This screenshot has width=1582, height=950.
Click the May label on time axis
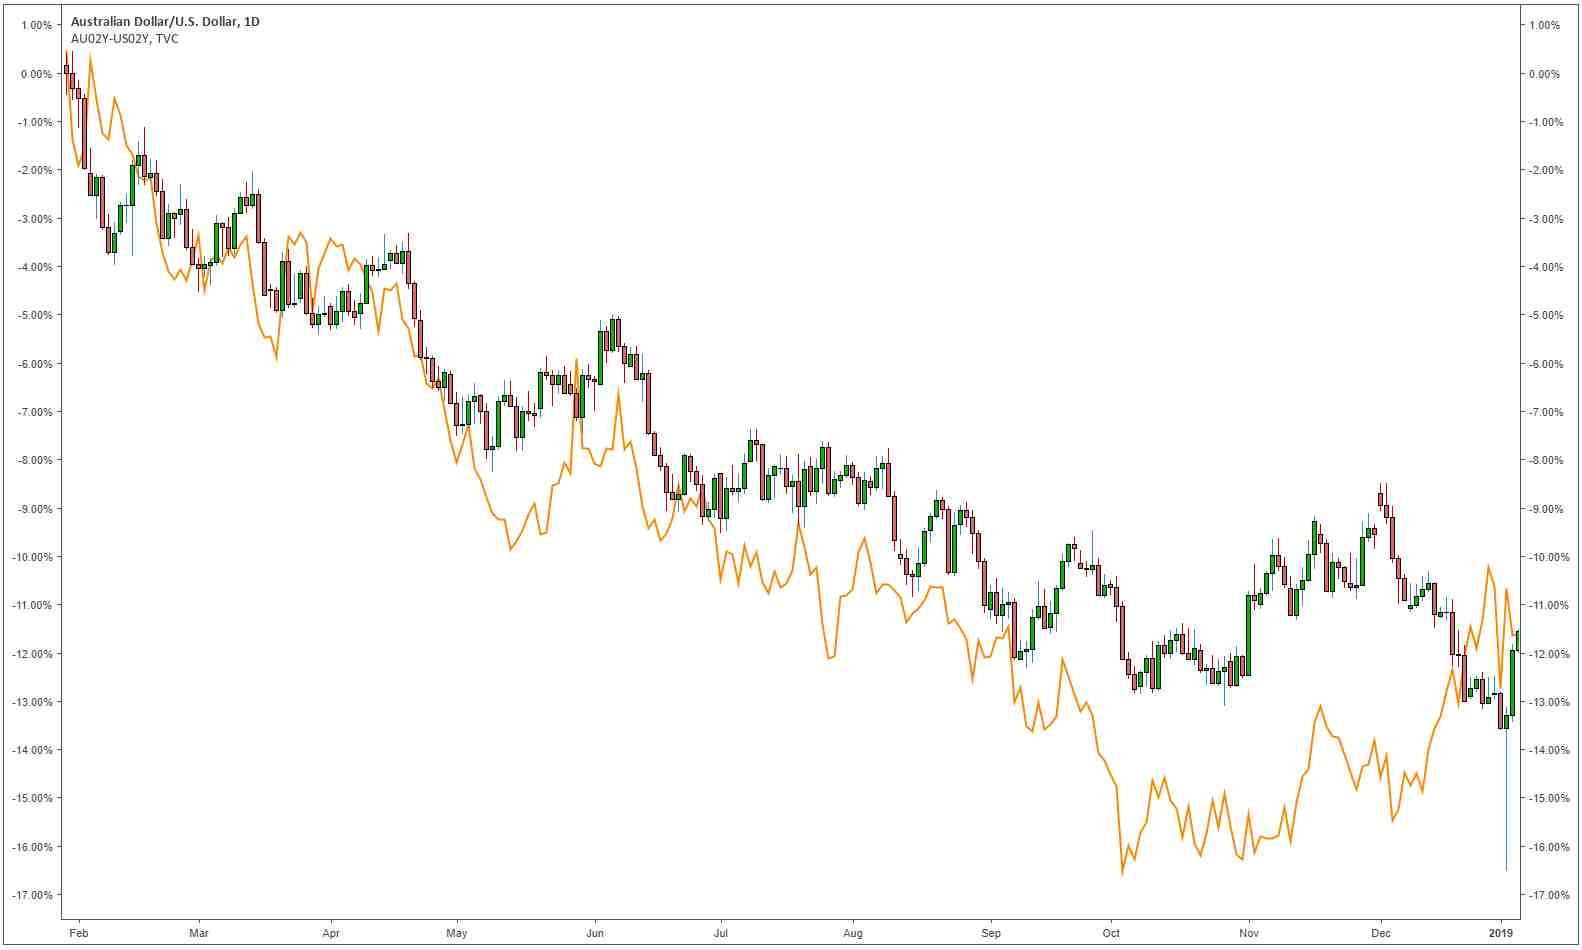coord(457,933)
